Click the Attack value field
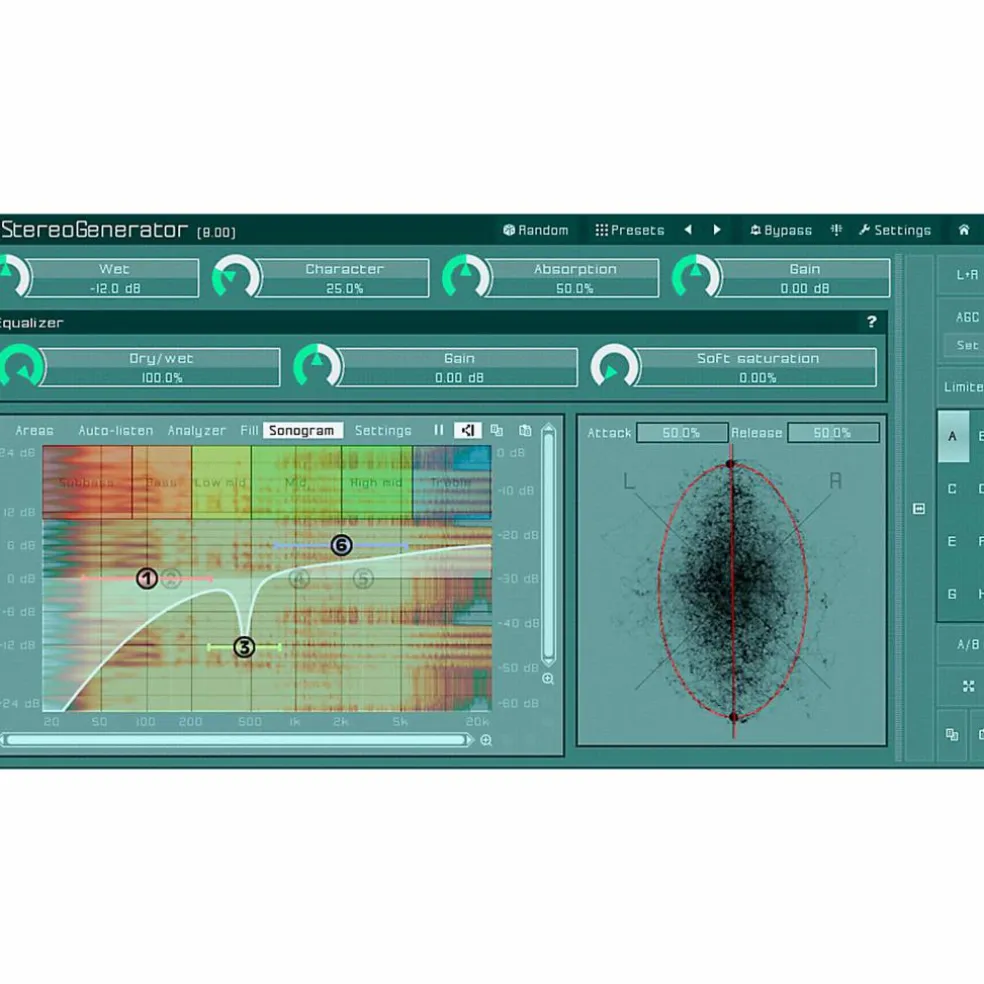Screen dimensions: 984x984 (682, 432)
